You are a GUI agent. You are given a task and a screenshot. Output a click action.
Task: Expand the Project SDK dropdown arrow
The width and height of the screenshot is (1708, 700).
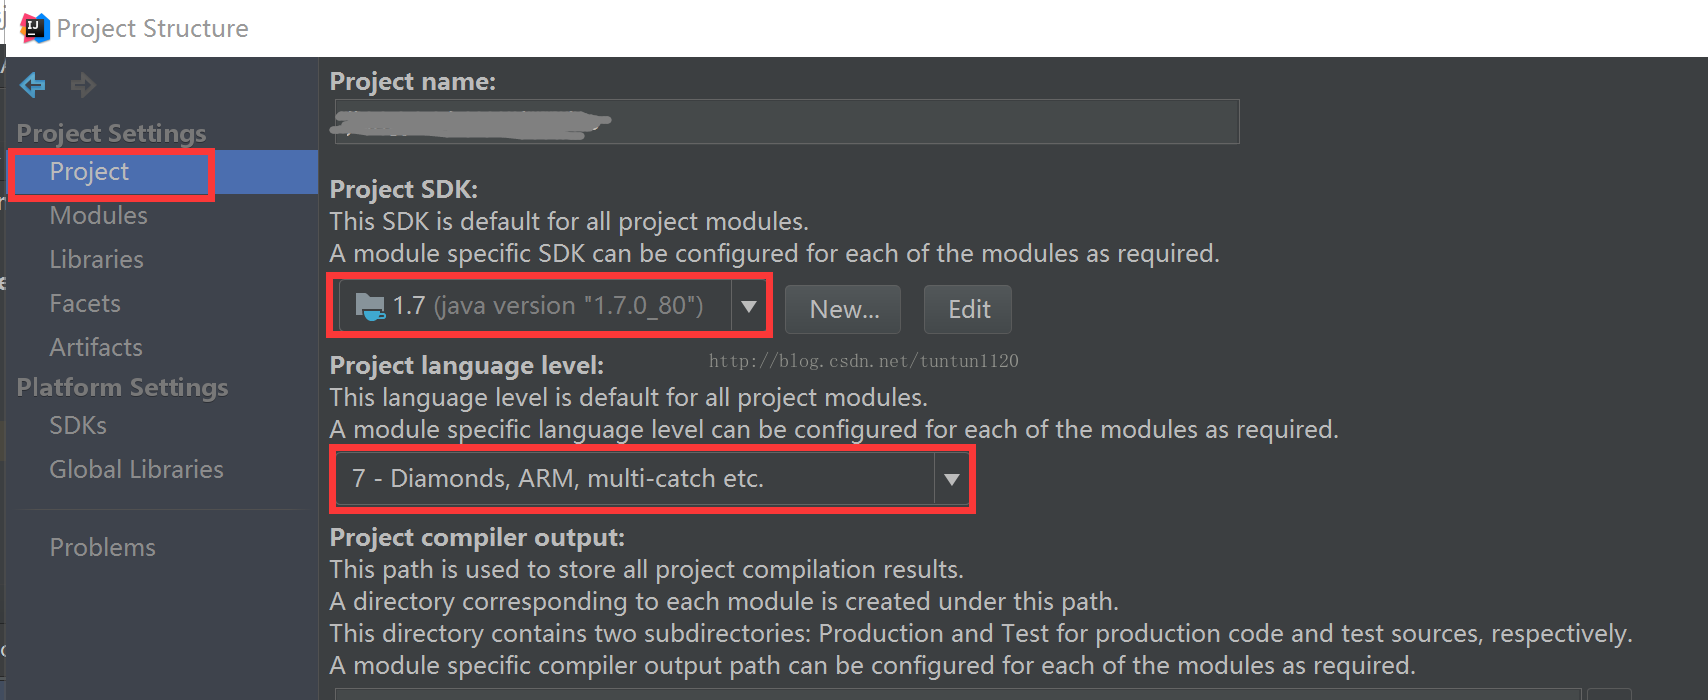click(748, 306)
